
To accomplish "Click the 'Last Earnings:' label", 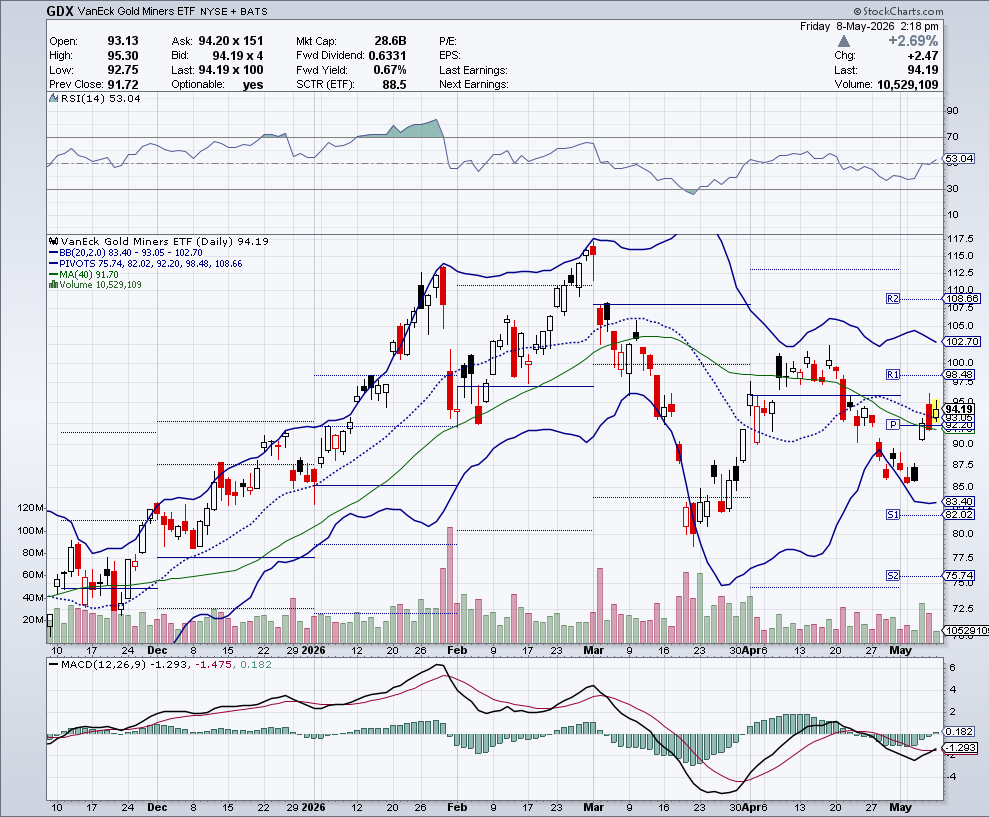I will pyautogui.click(x=473, y=70).
